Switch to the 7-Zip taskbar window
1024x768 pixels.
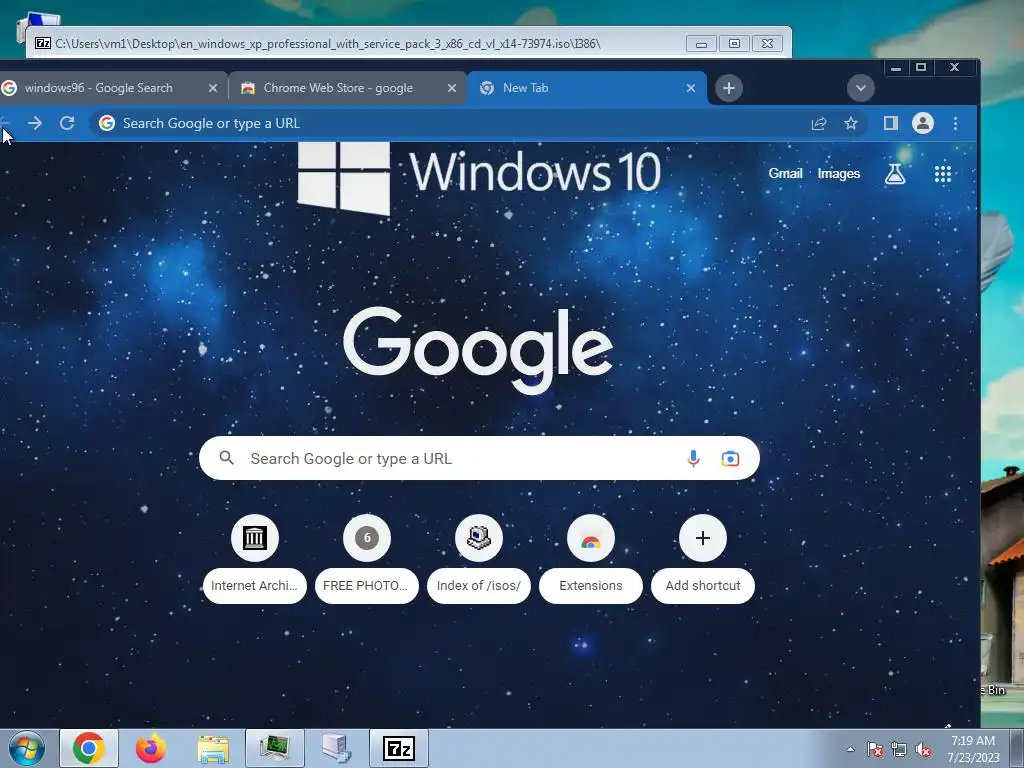[398, 748]
